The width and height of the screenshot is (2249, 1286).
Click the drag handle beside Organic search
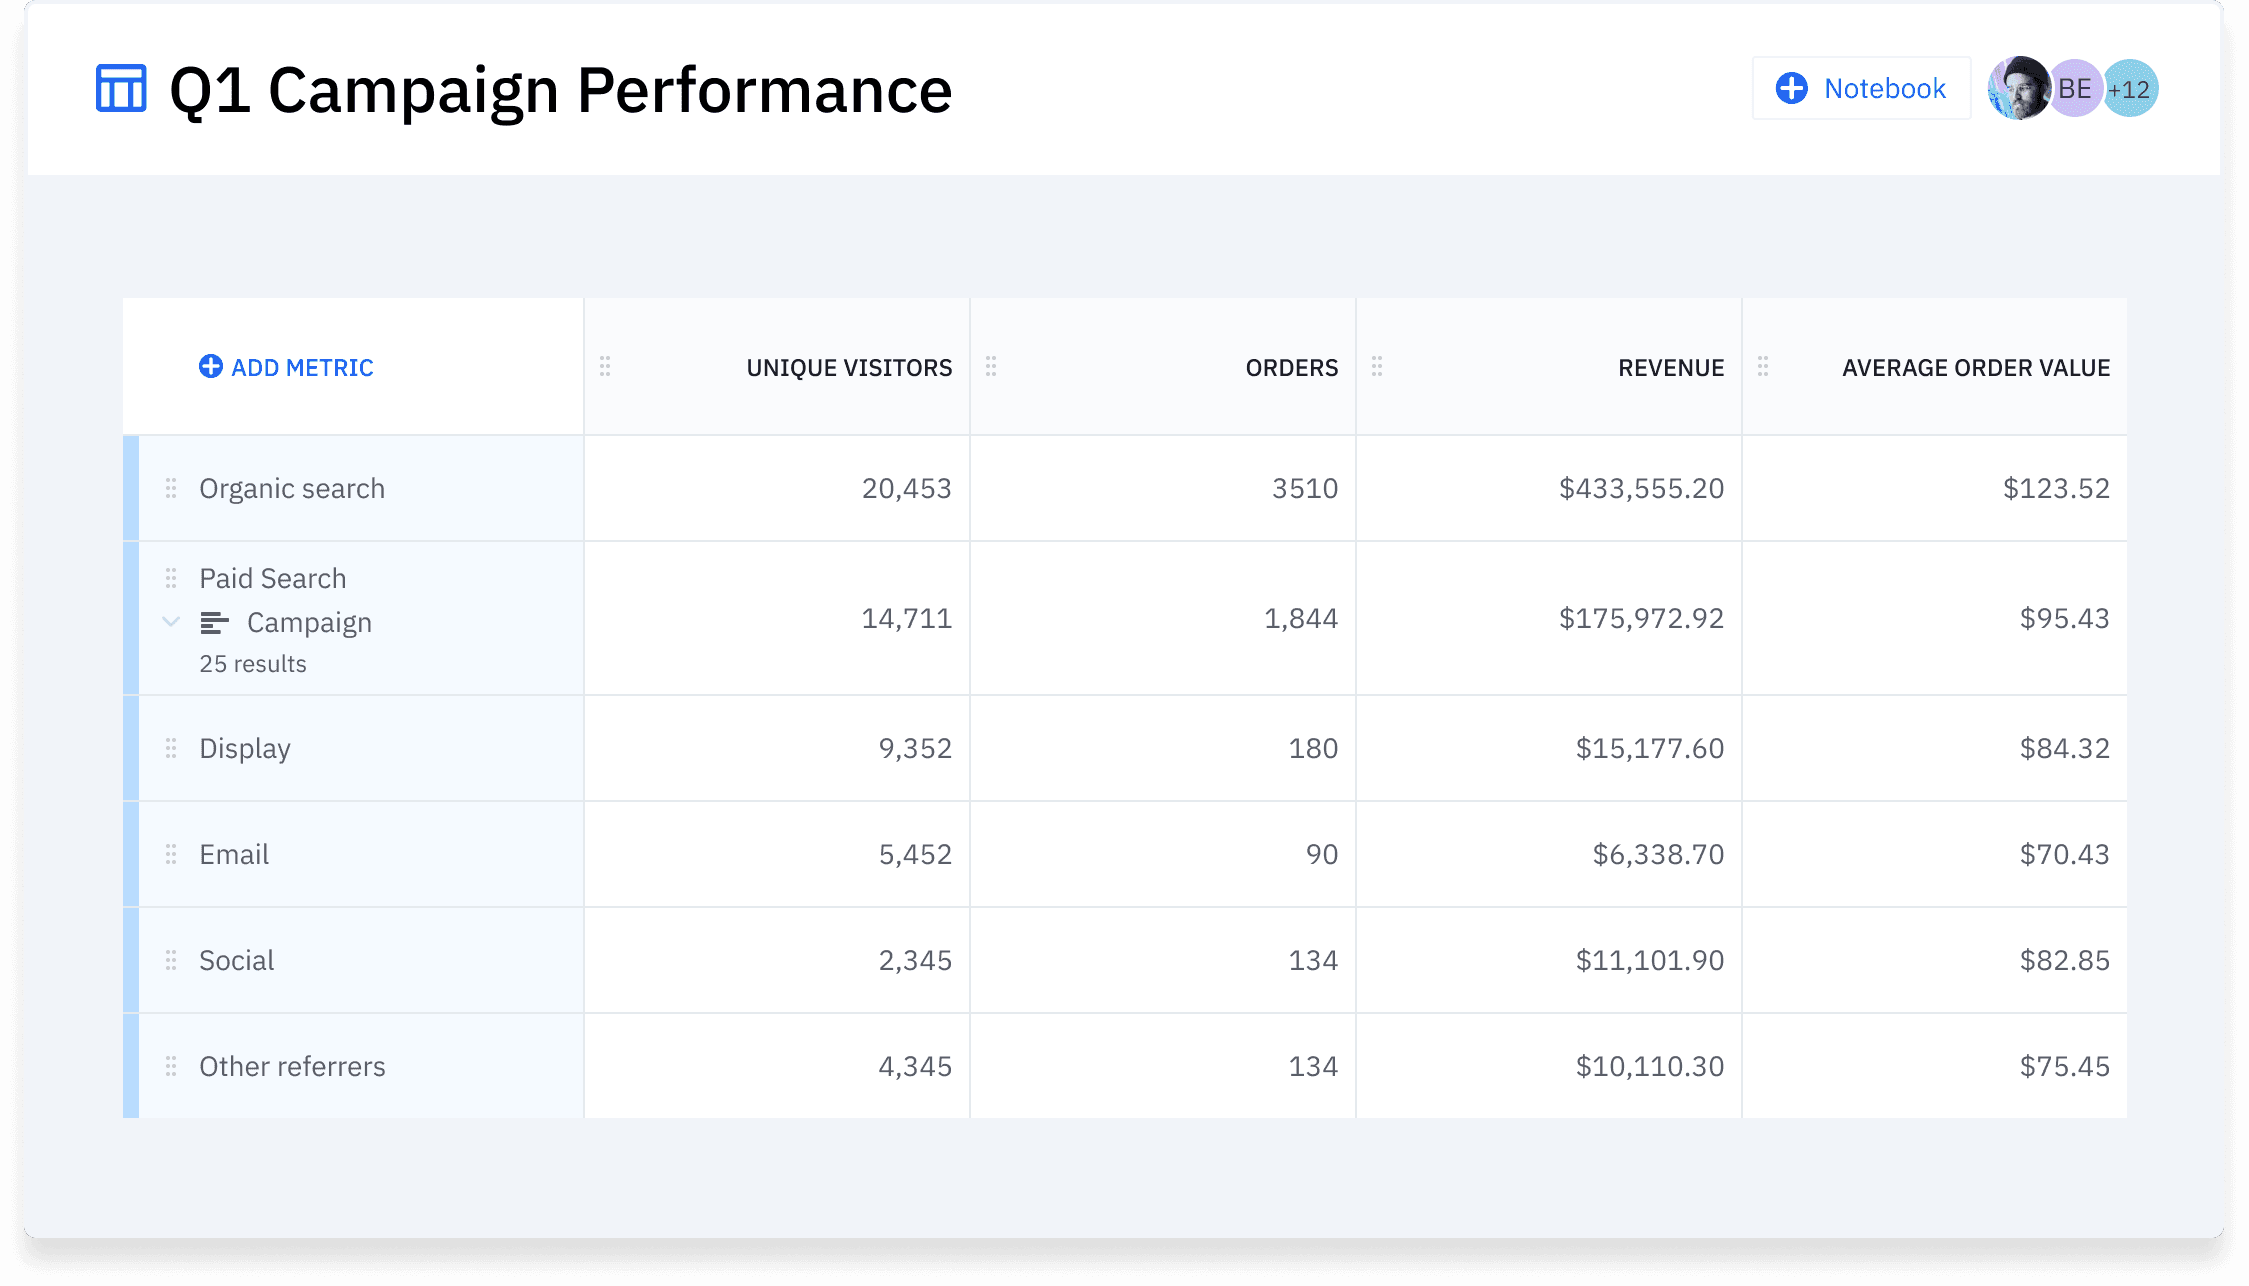[170, 489]
